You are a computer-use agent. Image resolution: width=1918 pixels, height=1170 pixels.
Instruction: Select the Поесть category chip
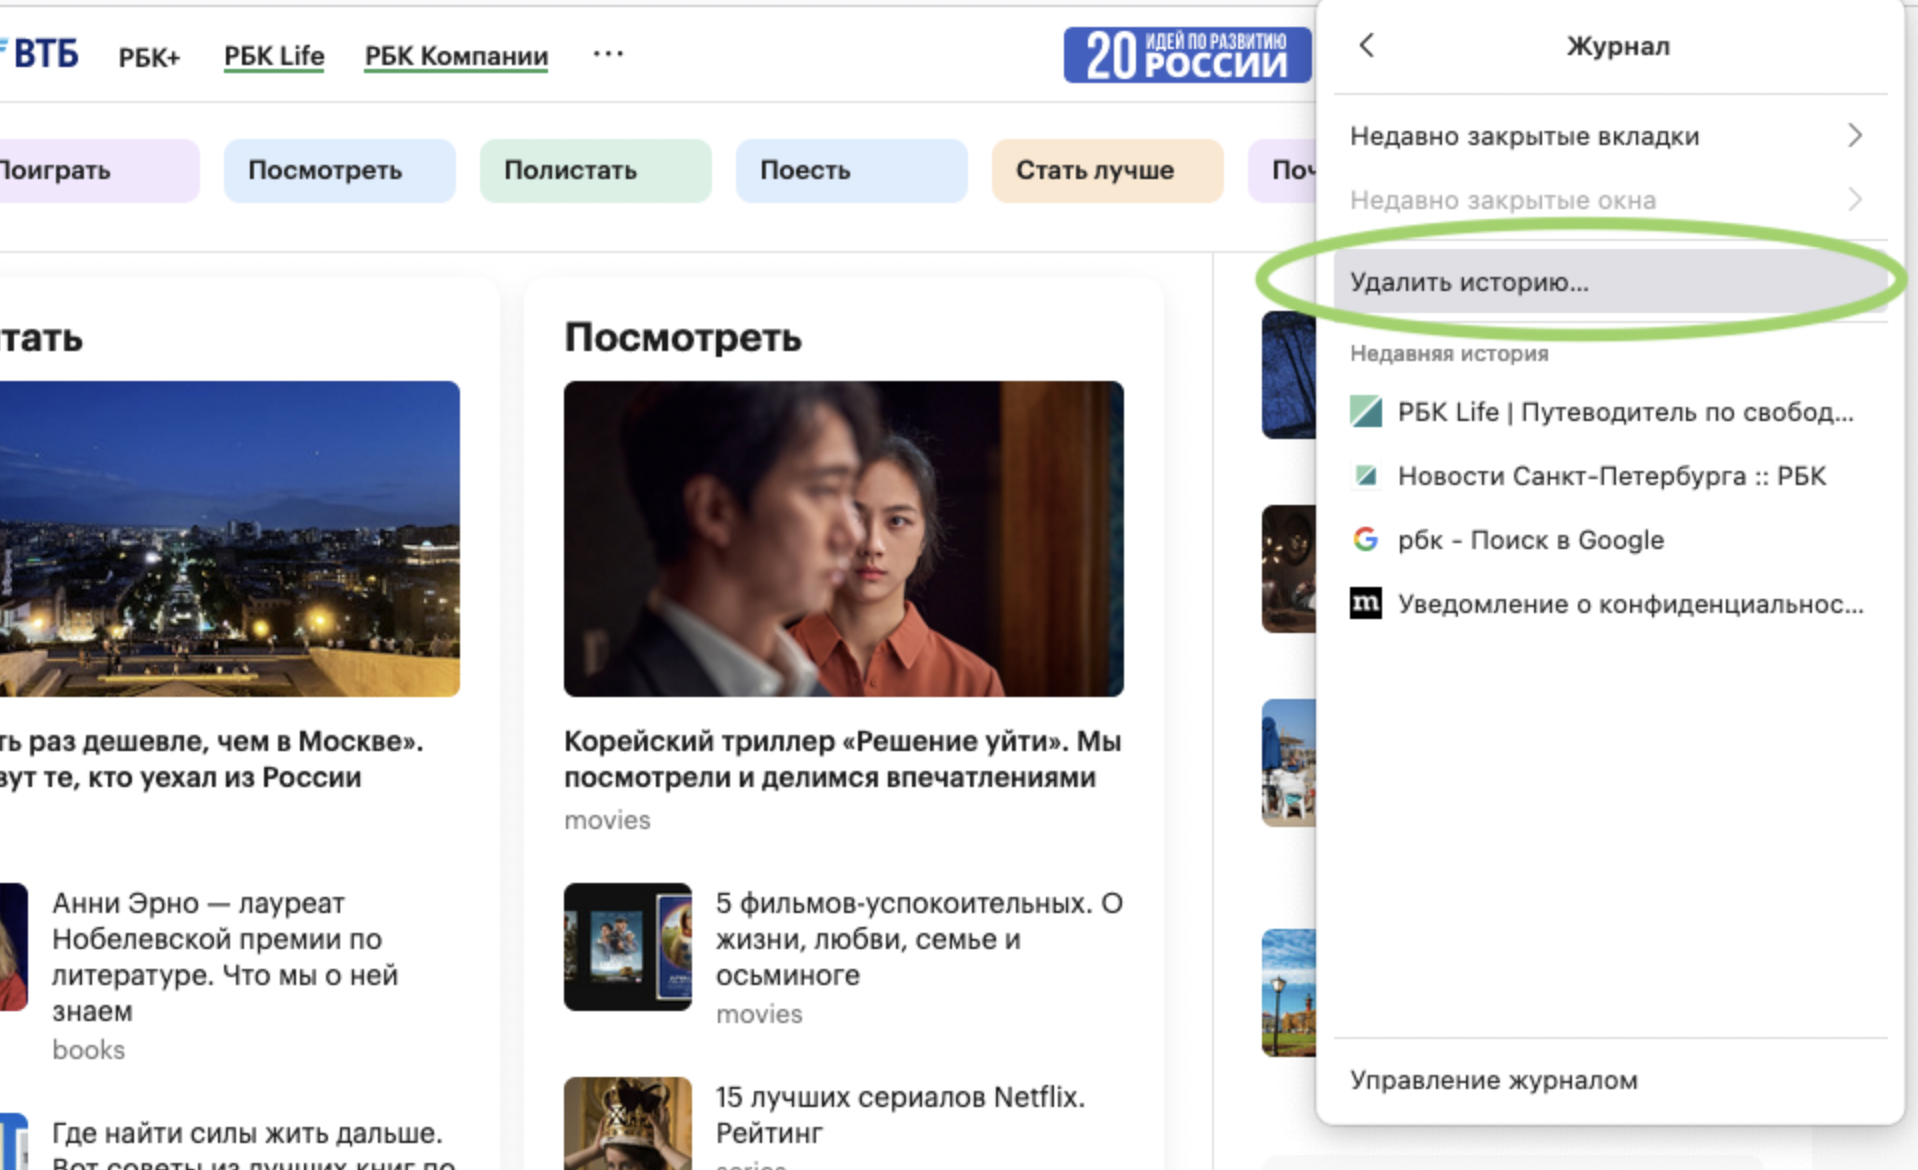(851, 170)
